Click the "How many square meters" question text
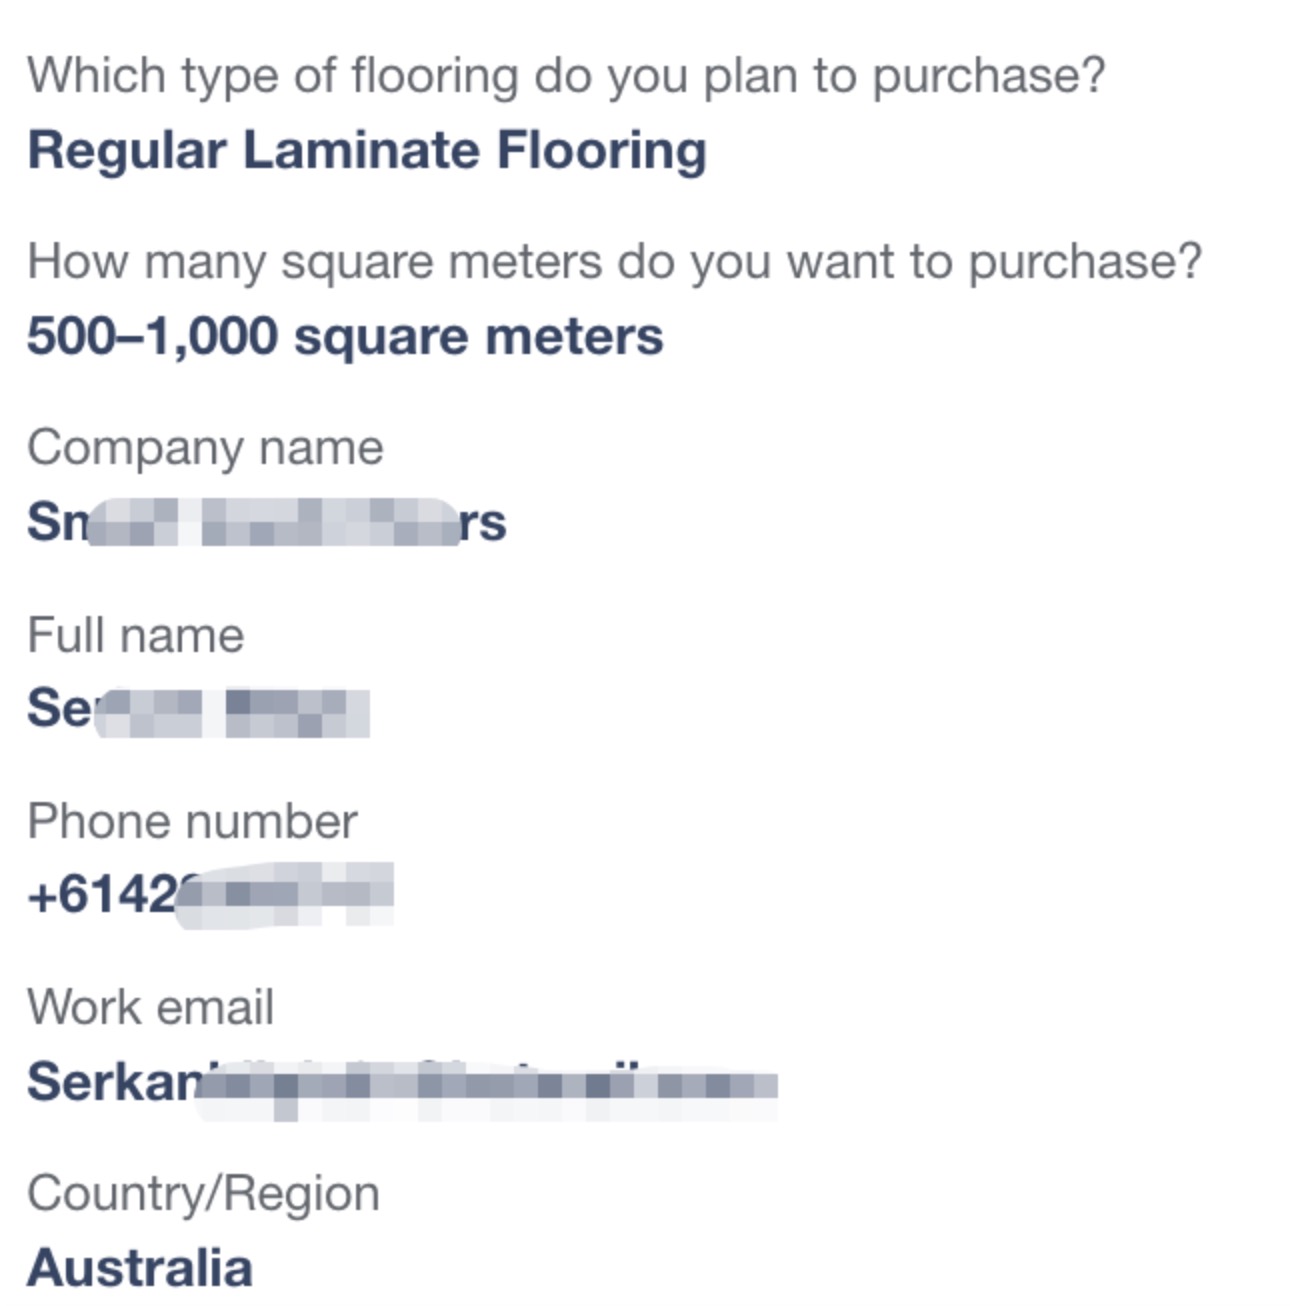This screenshot has width=1296, height=1306. [x=614, y=263]
